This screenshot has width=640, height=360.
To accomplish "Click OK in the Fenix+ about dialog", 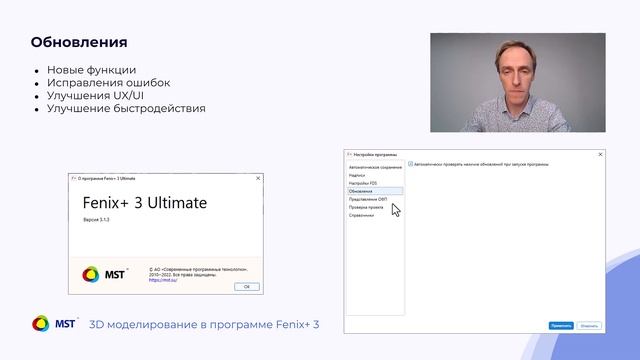I will (x=247, y=287).
